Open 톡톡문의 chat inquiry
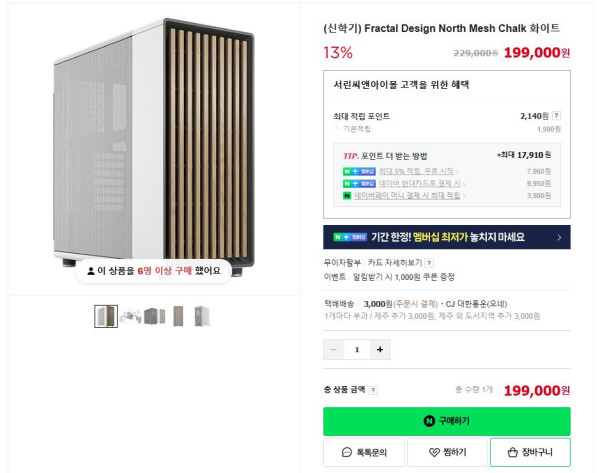The width and height of the screenshot is (600, 473). pyautogui.click(x=364, y=452)
